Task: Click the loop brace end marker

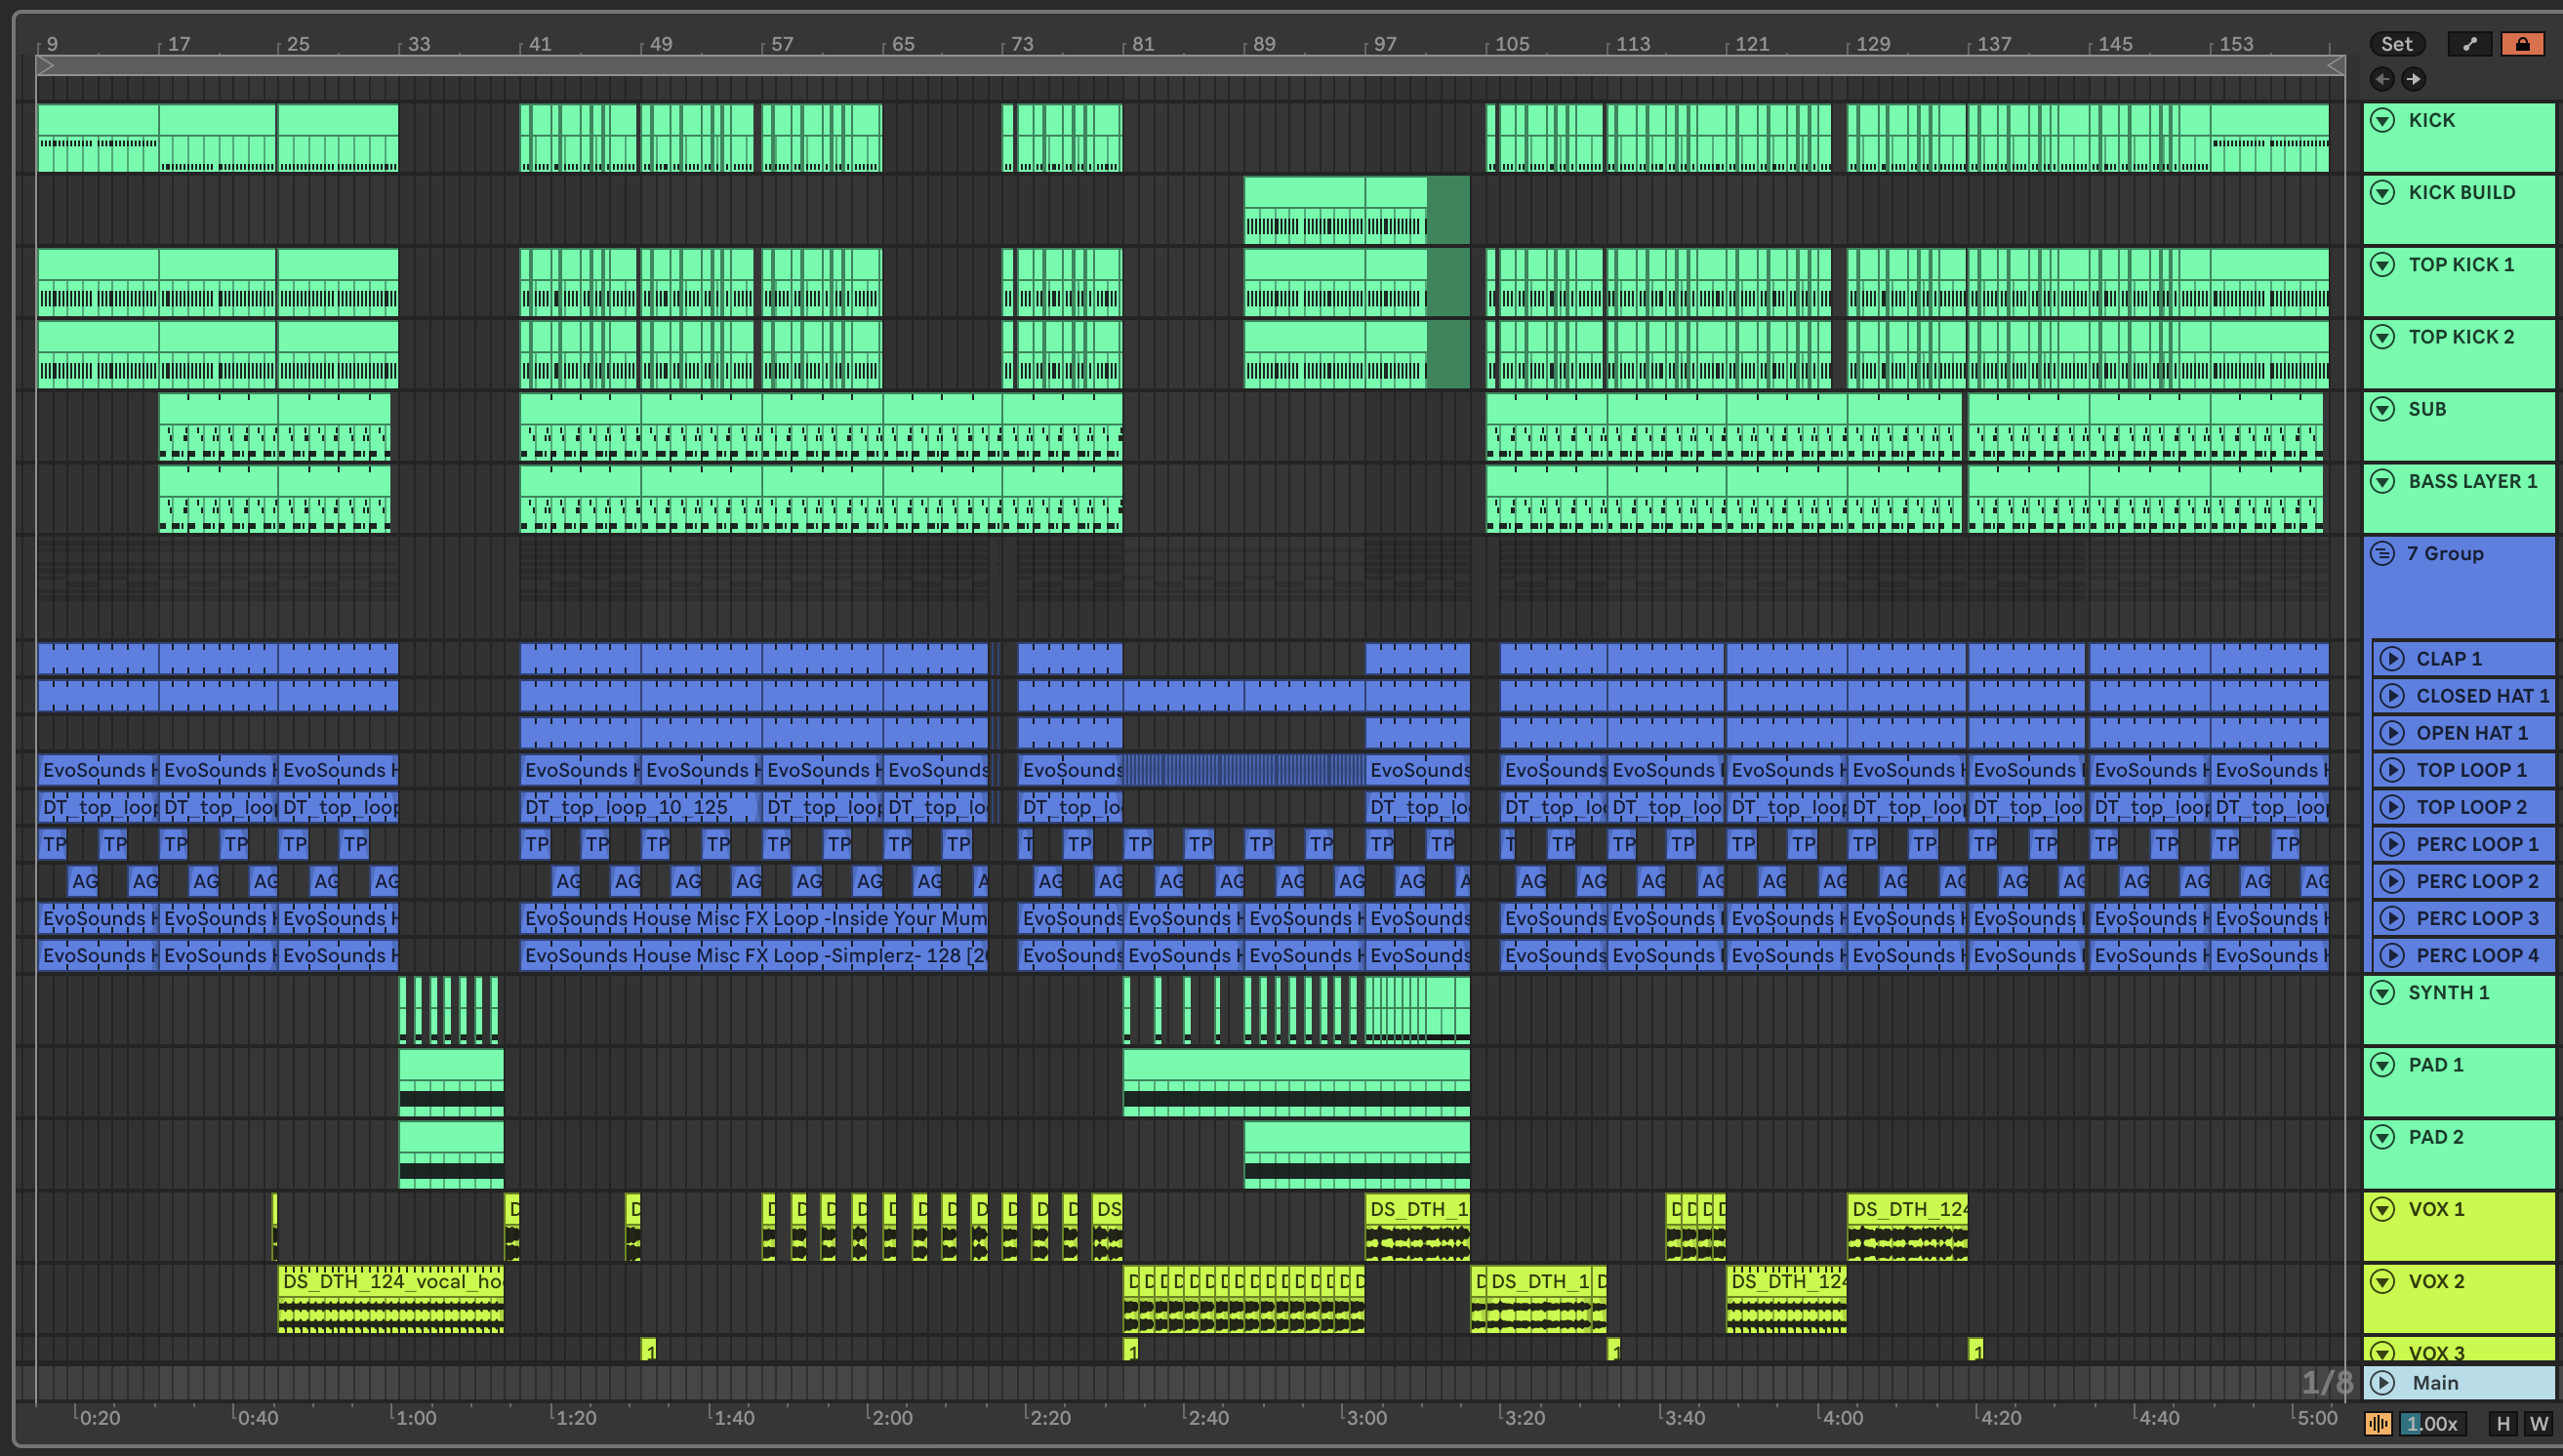Action: click(2336, 66)
